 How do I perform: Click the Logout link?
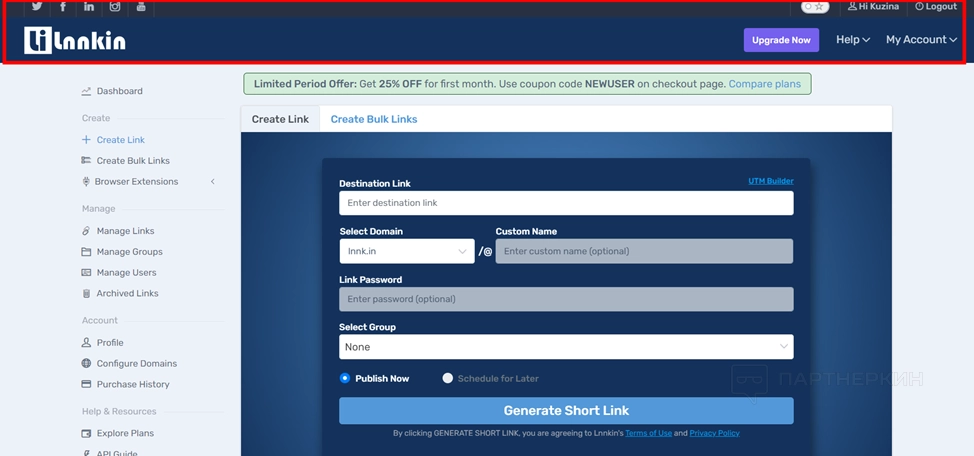click(936, 6)
